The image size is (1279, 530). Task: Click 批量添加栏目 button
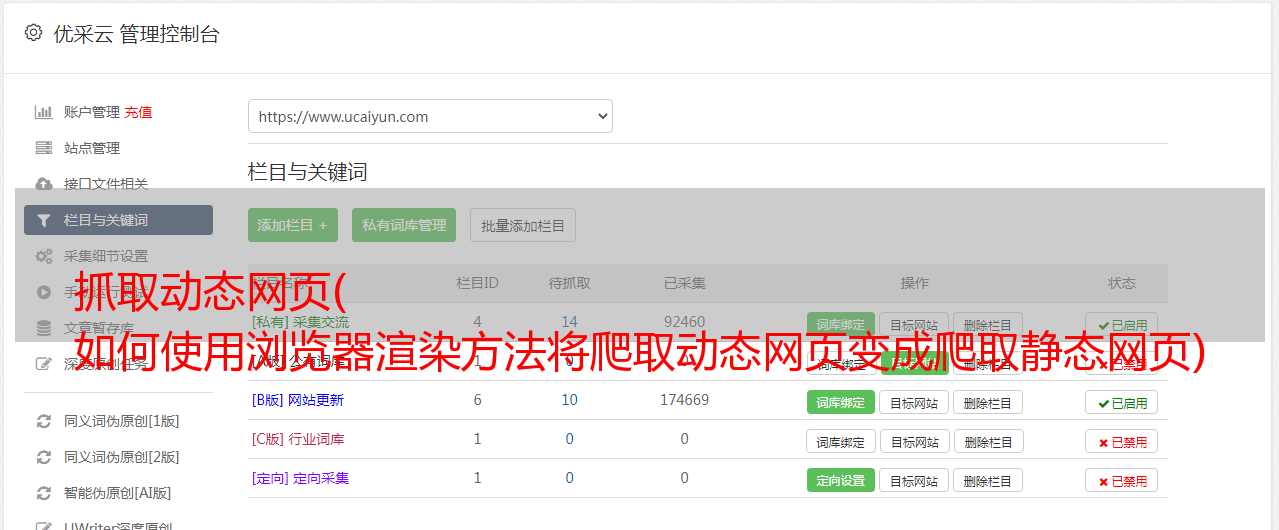click(523, 225)
